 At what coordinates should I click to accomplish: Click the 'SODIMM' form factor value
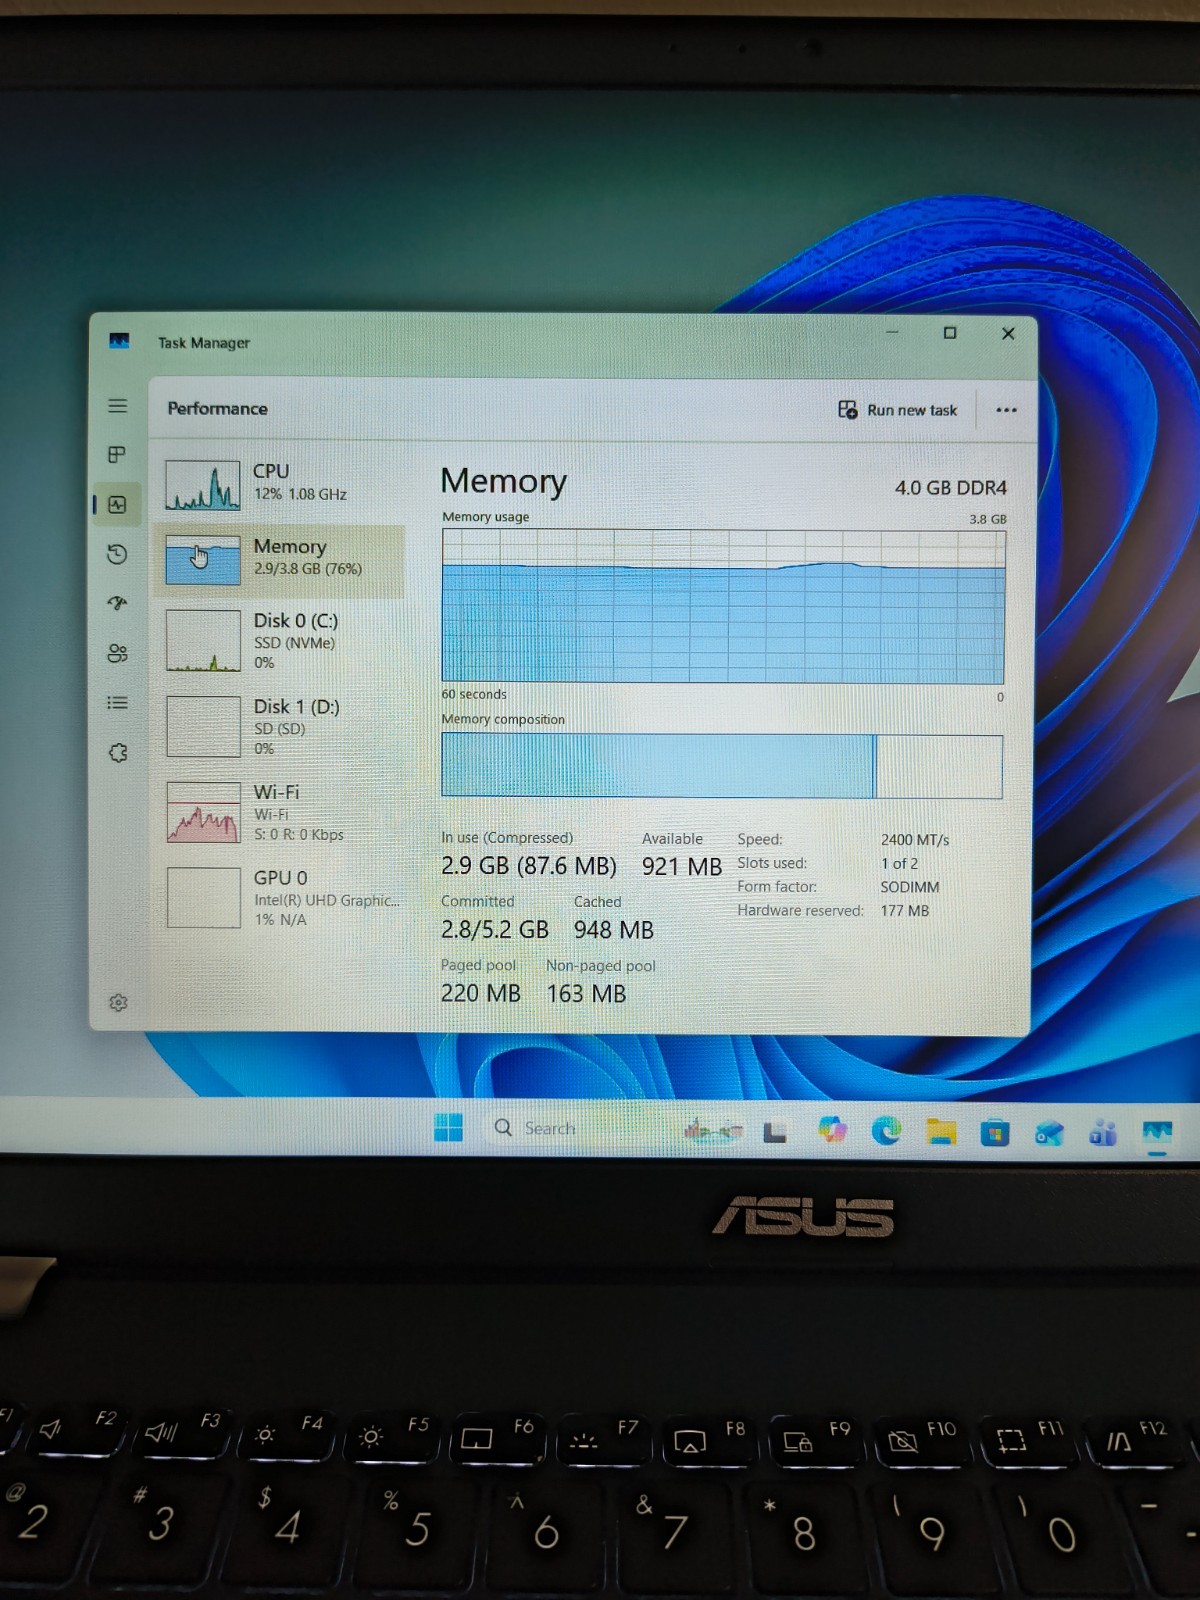pos(910,887)
